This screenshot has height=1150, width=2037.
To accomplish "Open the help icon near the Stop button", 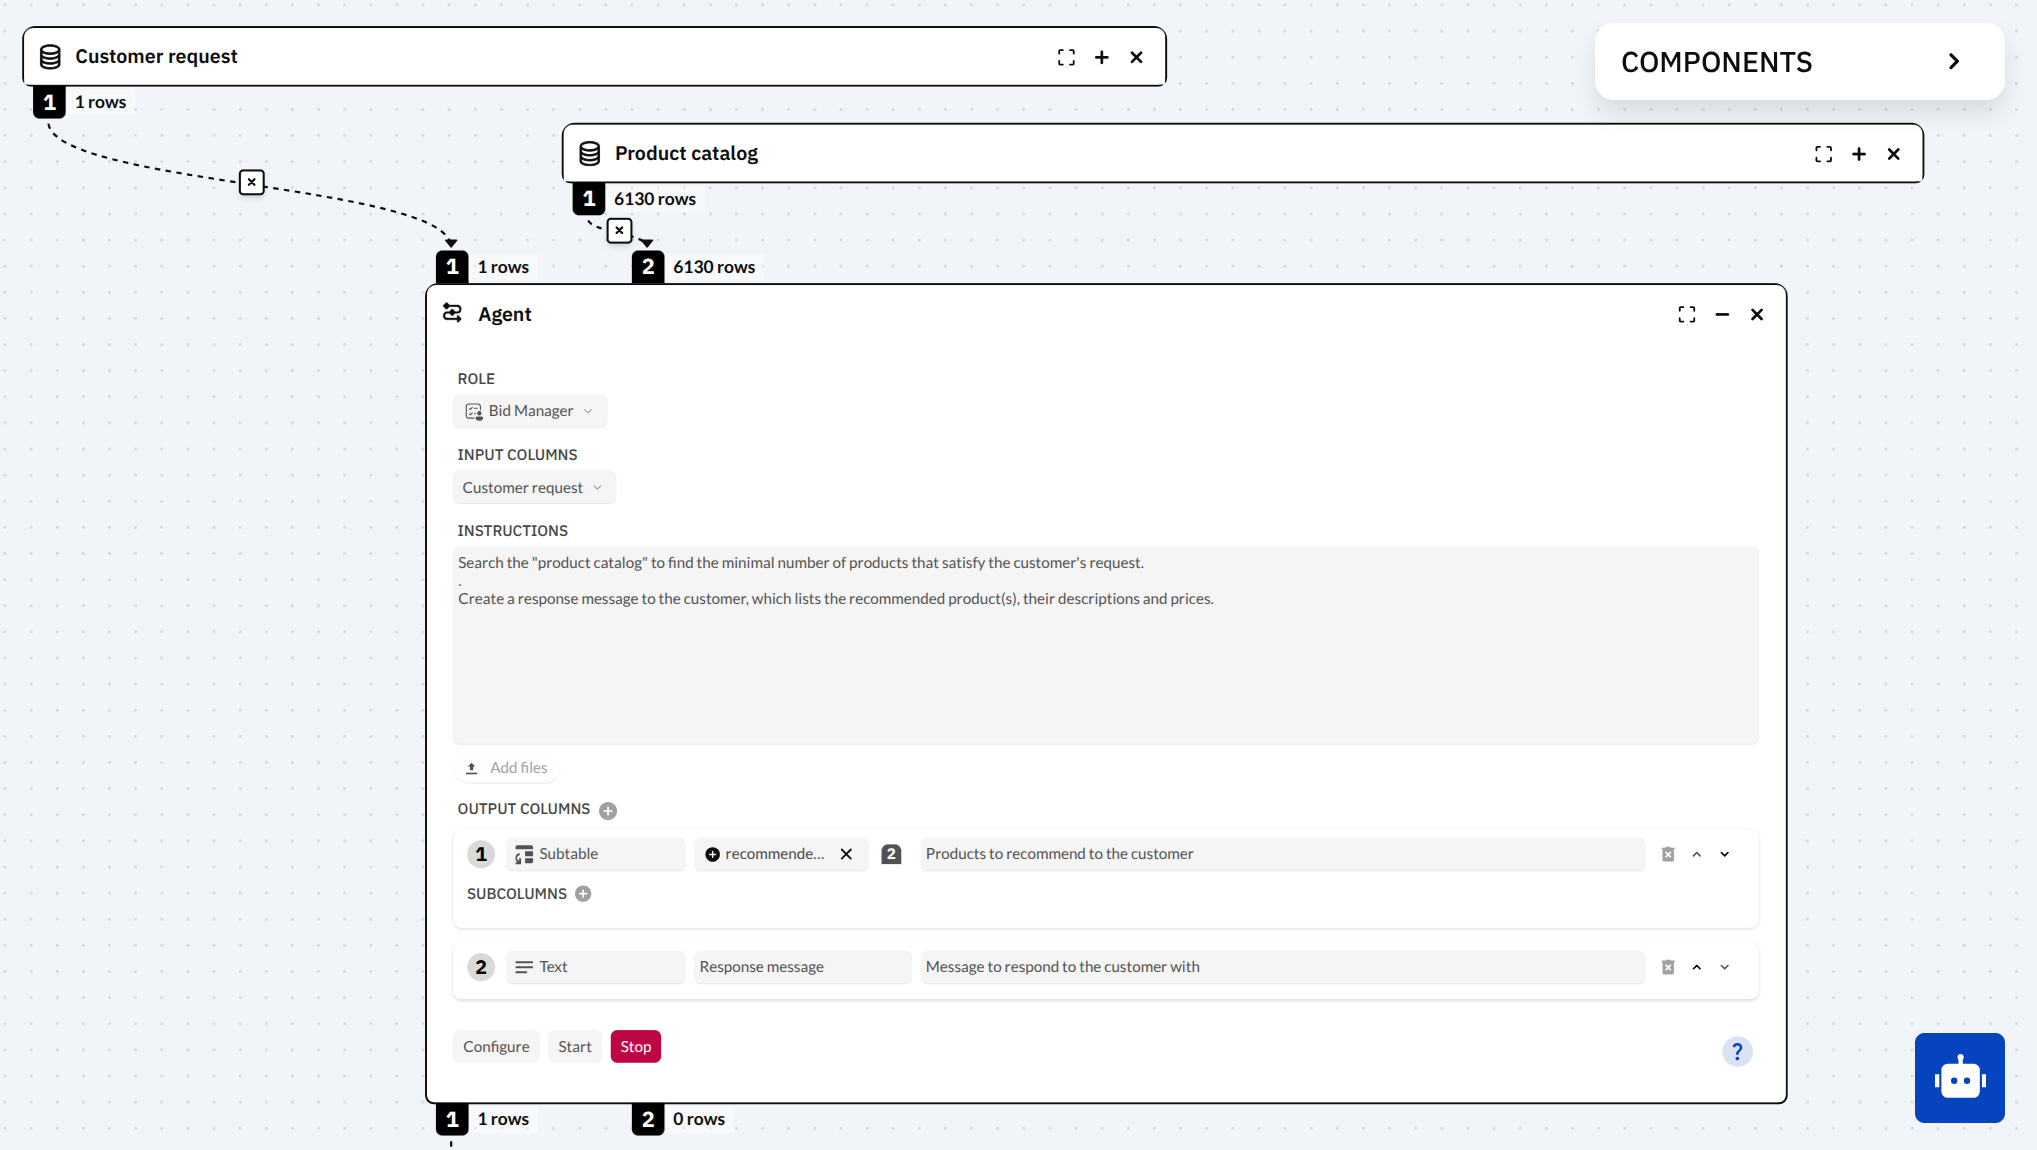I will click(1737, 1051).
